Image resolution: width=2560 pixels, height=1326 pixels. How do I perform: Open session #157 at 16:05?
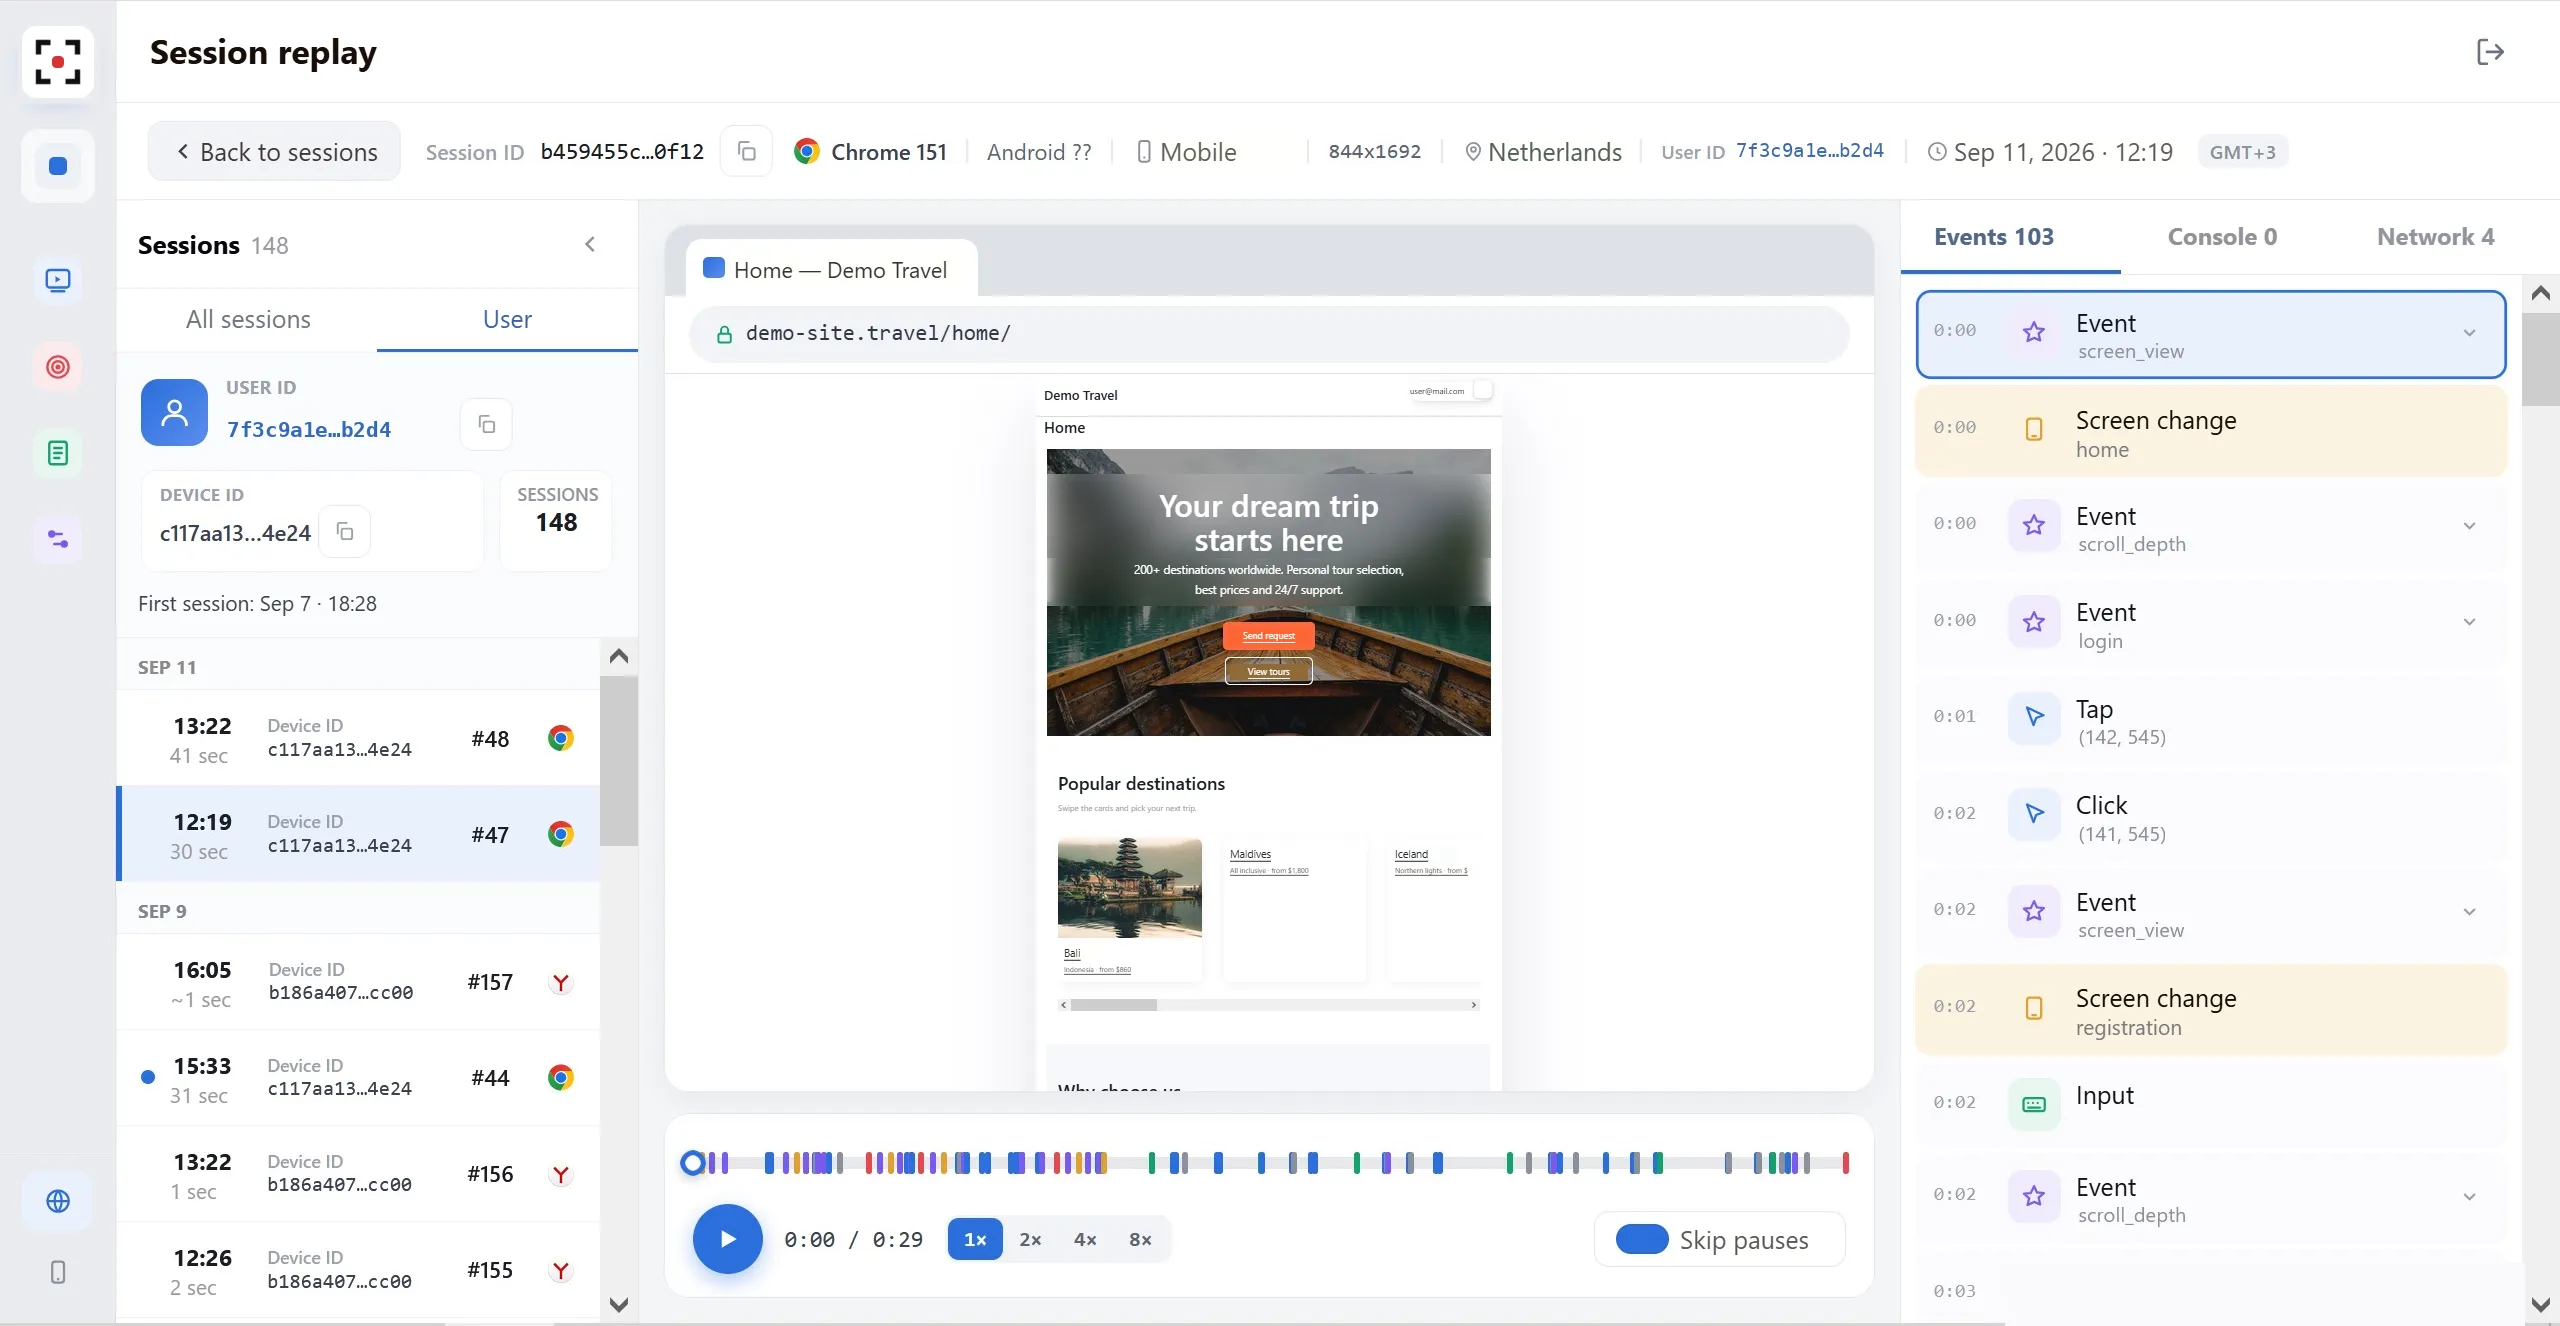(359, 983)
